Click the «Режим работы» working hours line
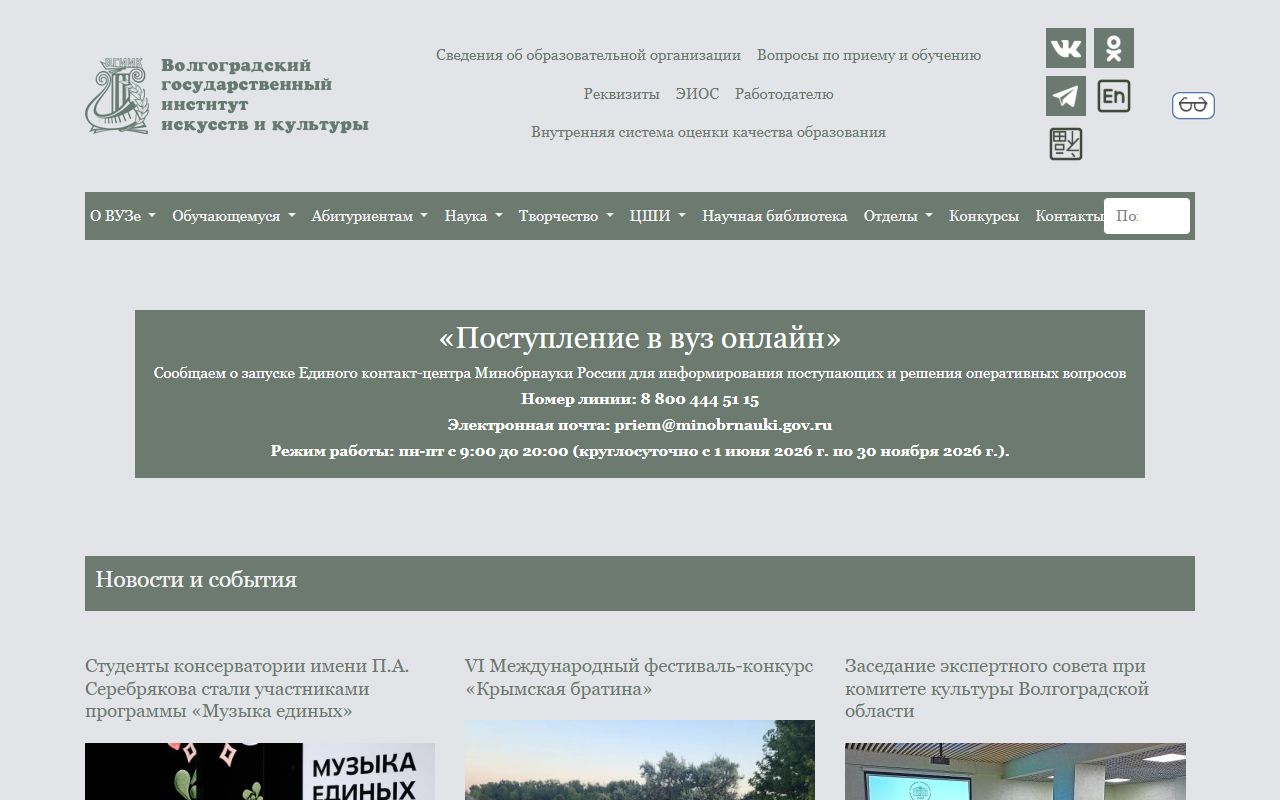 [640, 451]
